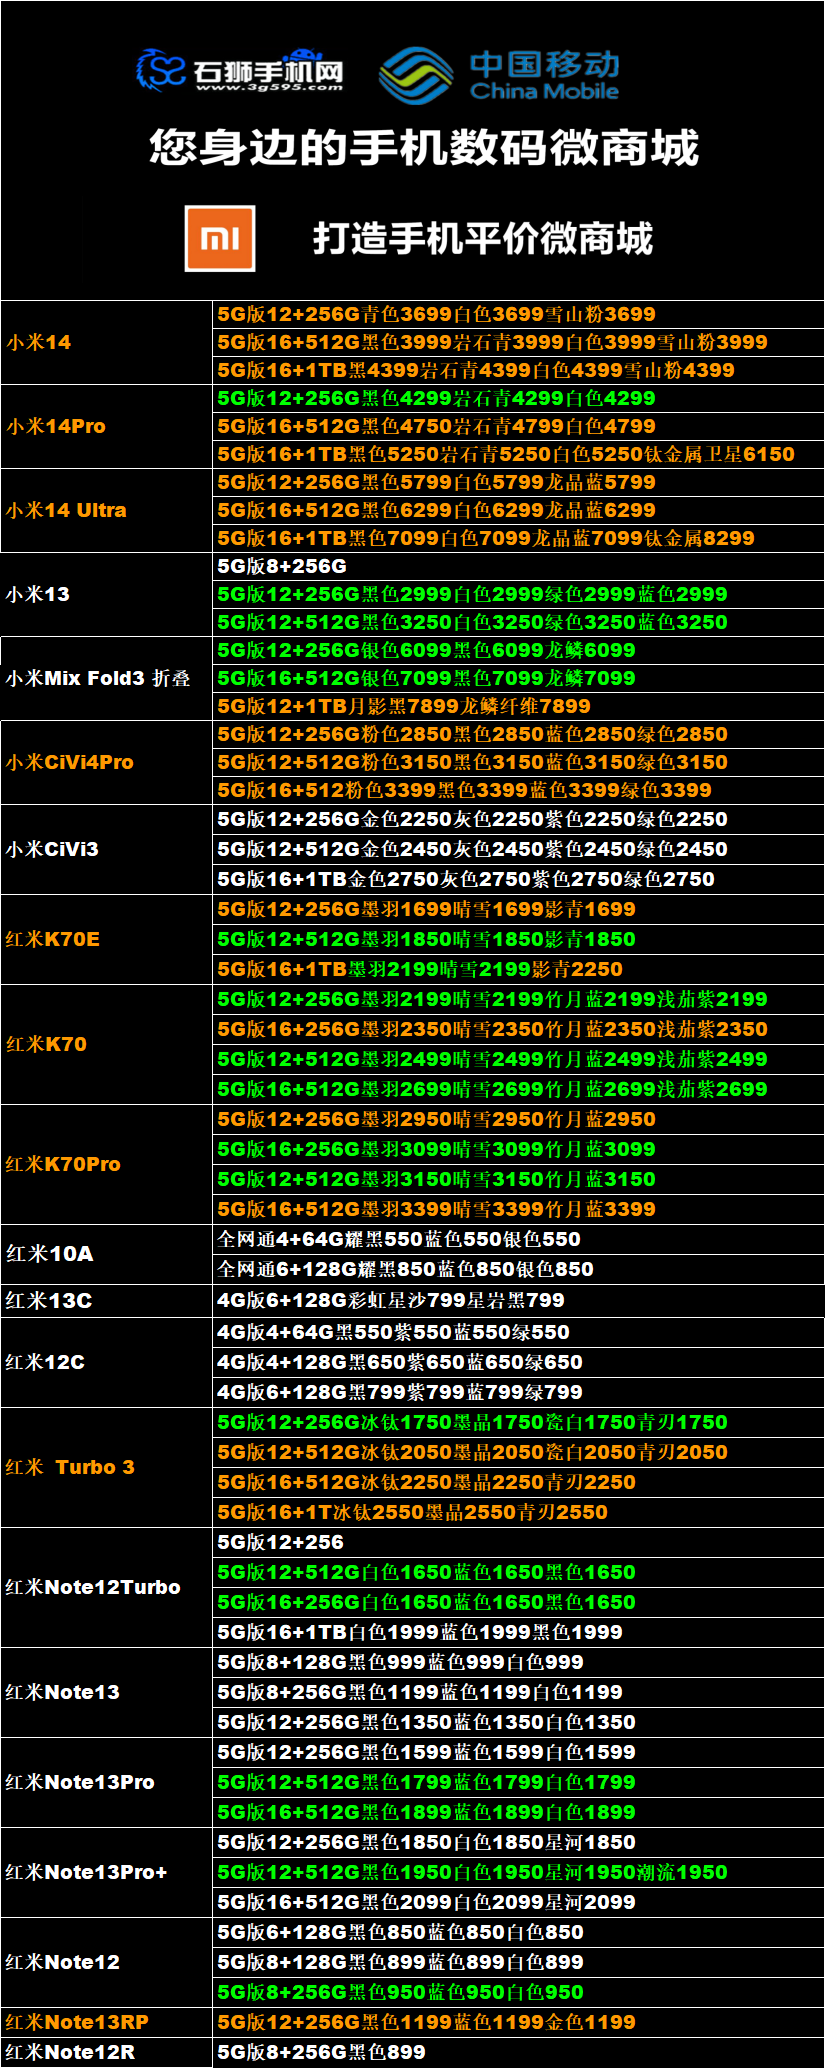This screenshot has height=2068, width=825.
Task: Select the 红米K70E model cell
Action: click(x=107, y=939)
